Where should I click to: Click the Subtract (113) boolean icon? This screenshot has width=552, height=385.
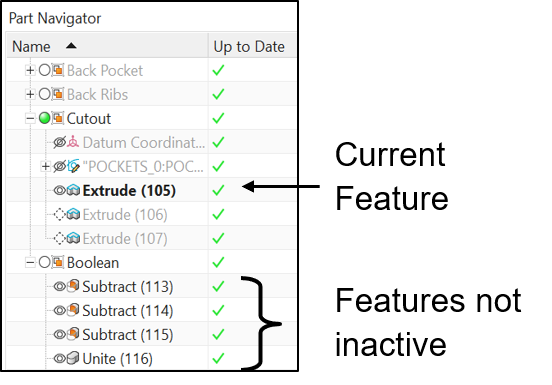point(73,286)
